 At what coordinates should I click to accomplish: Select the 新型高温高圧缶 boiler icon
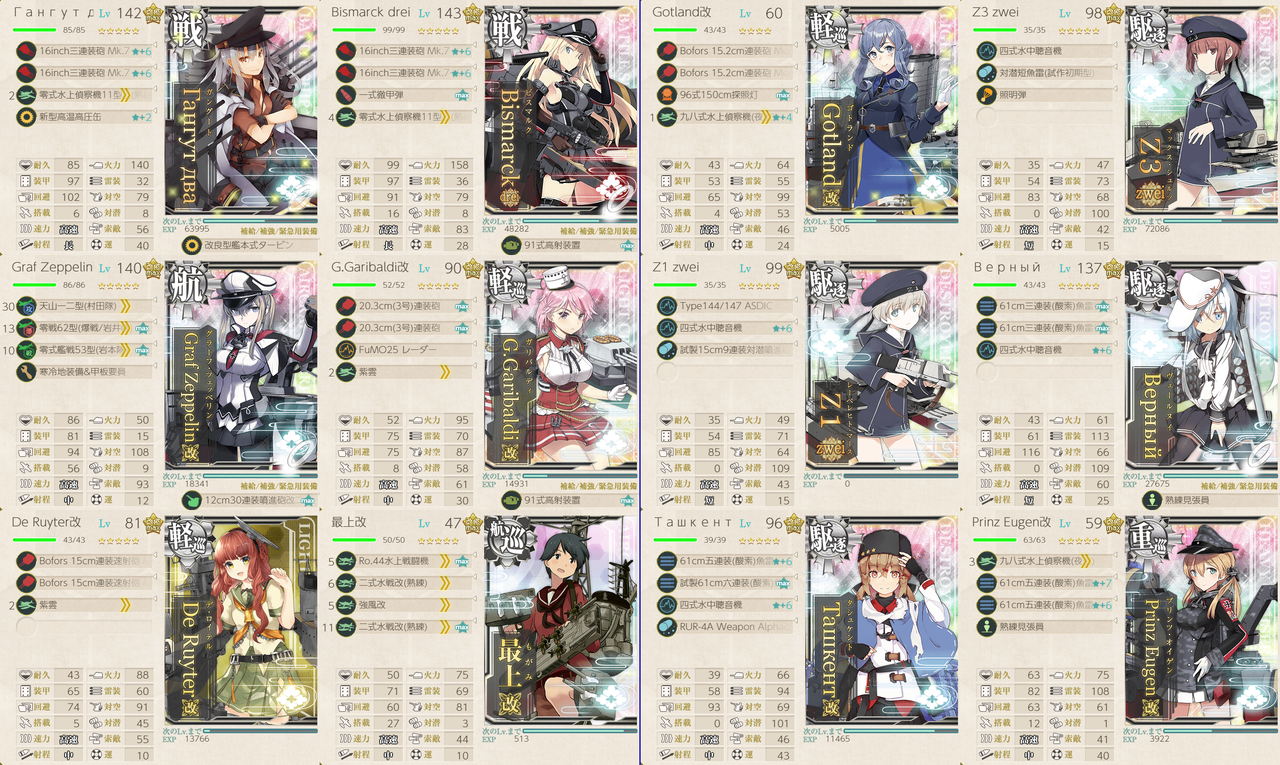tap(26, 117)
